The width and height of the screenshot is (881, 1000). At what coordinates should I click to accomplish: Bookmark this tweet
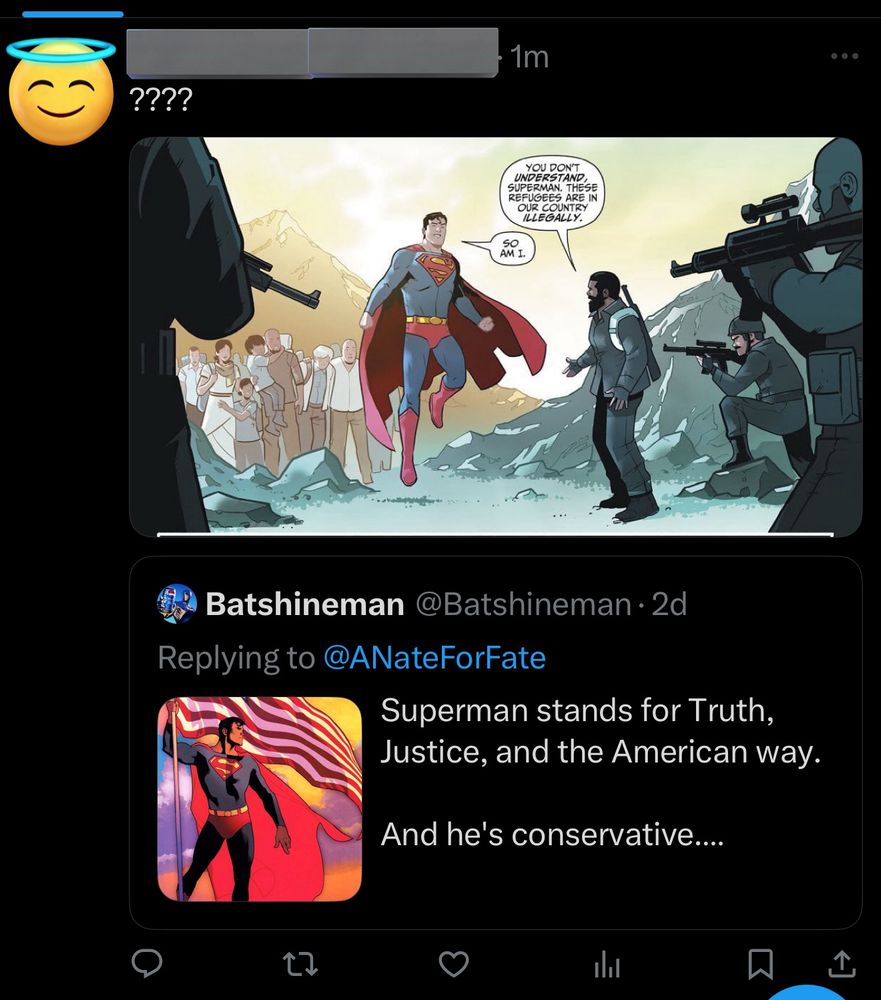[760, 963]
